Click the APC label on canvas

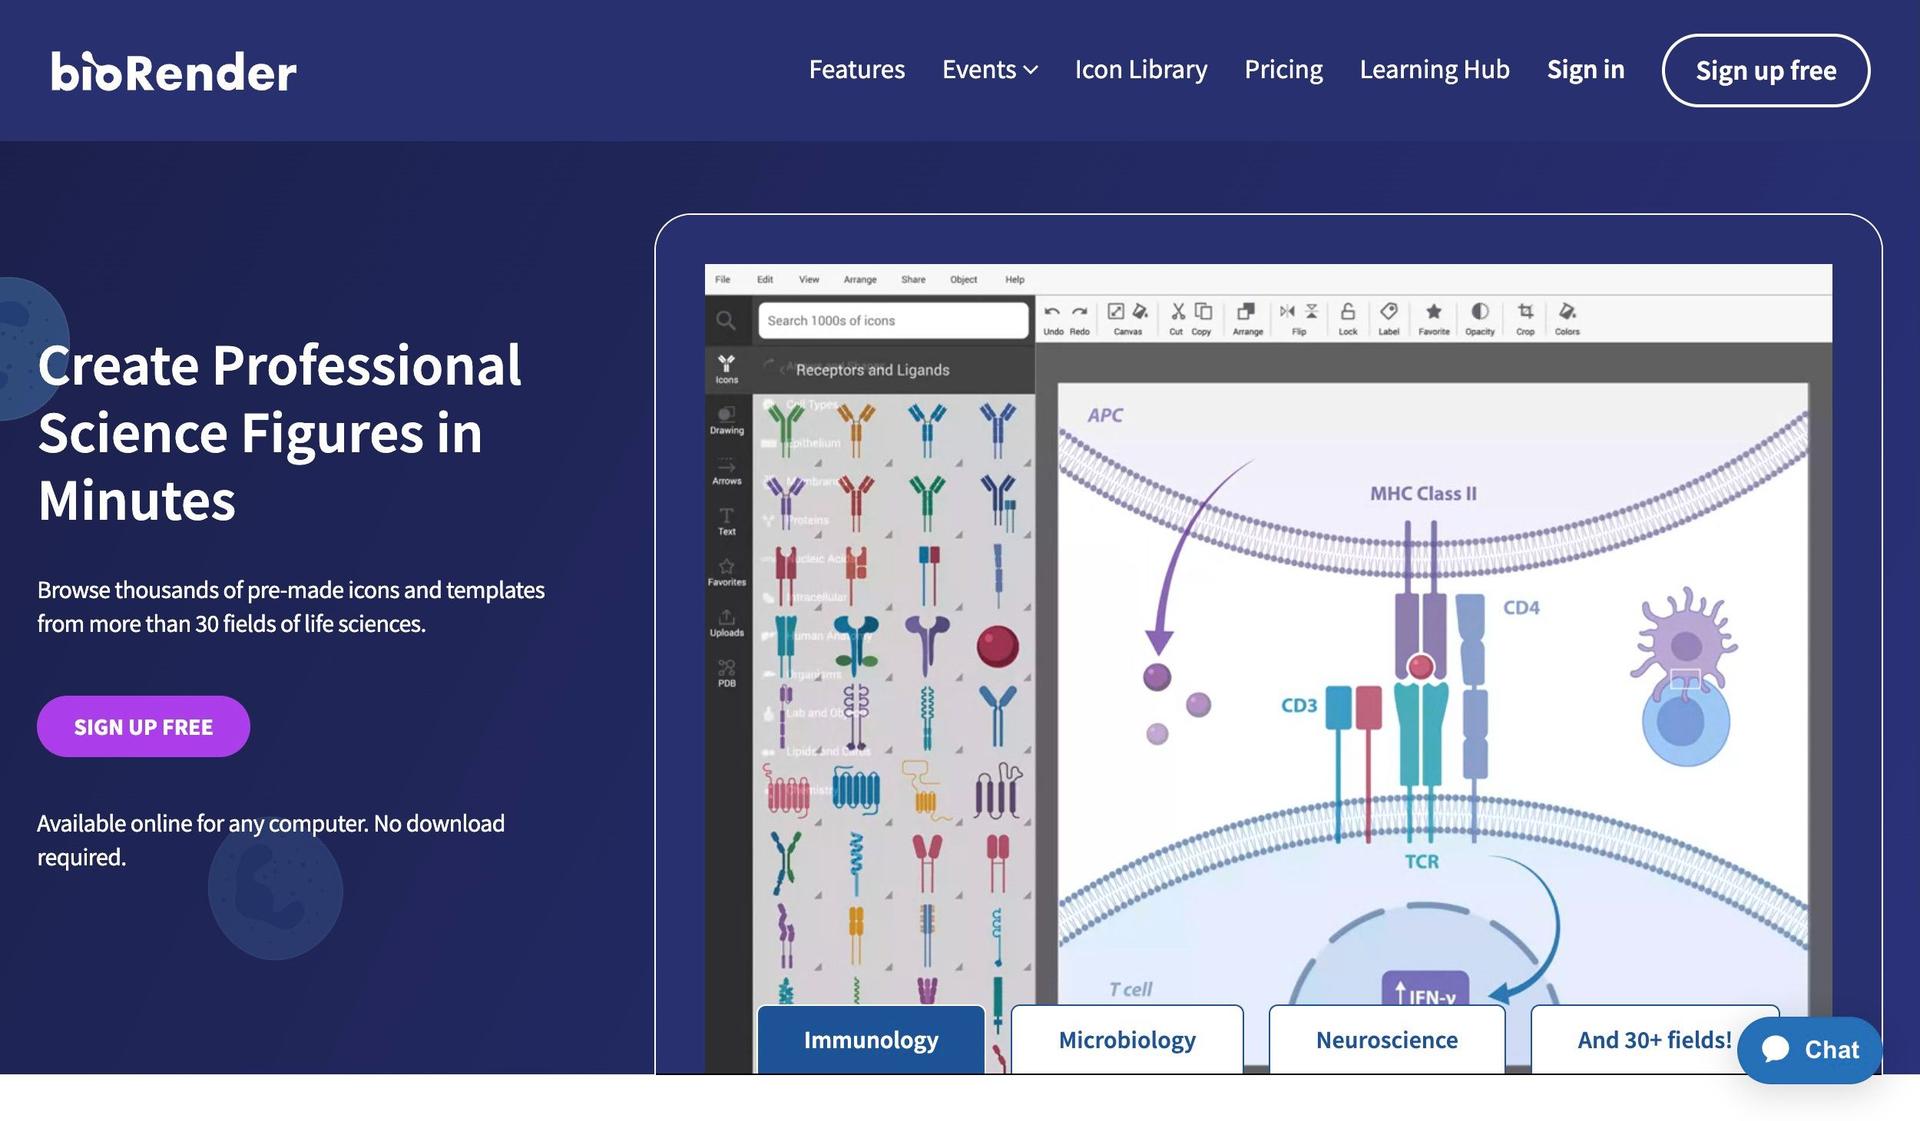[1105, 415]
